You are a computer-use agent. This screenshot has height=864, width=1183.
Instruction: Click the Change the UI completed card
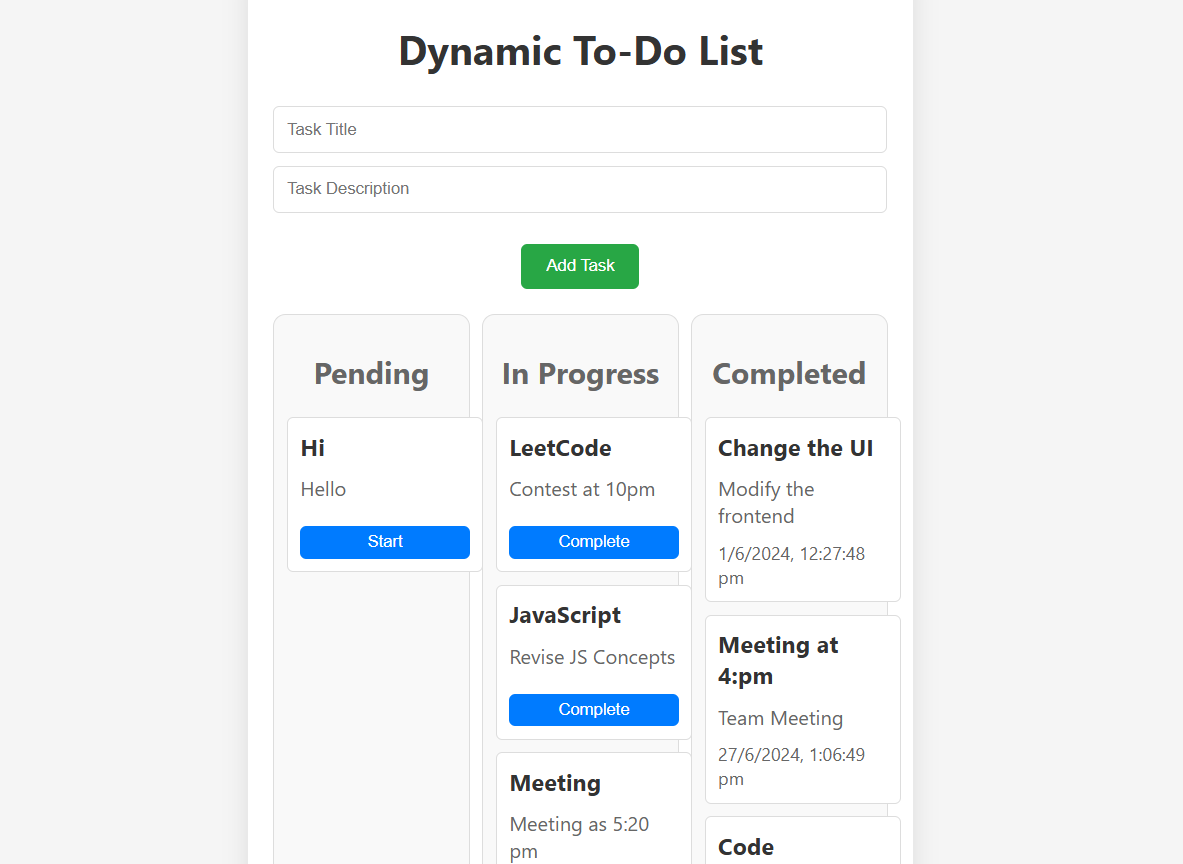click(x=803, y=509)
